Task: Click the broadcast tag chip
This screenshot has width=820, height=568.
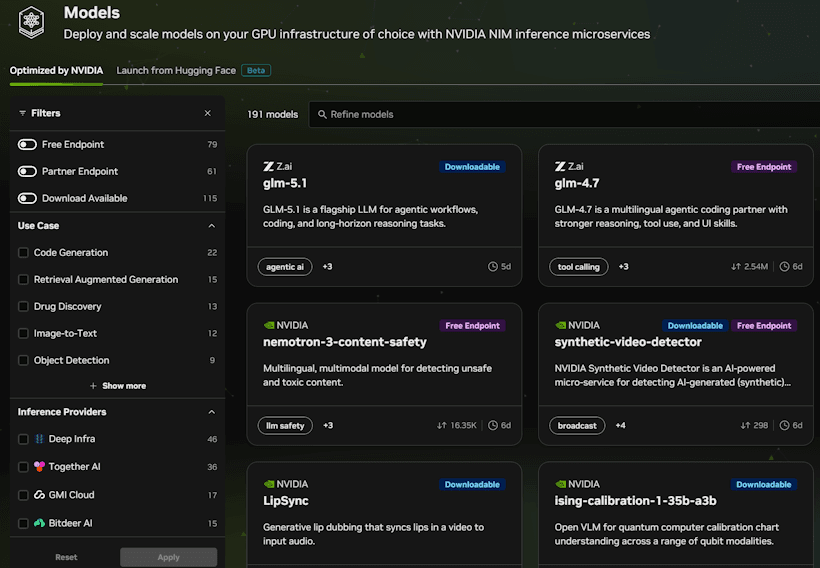Action: point(577,426)
